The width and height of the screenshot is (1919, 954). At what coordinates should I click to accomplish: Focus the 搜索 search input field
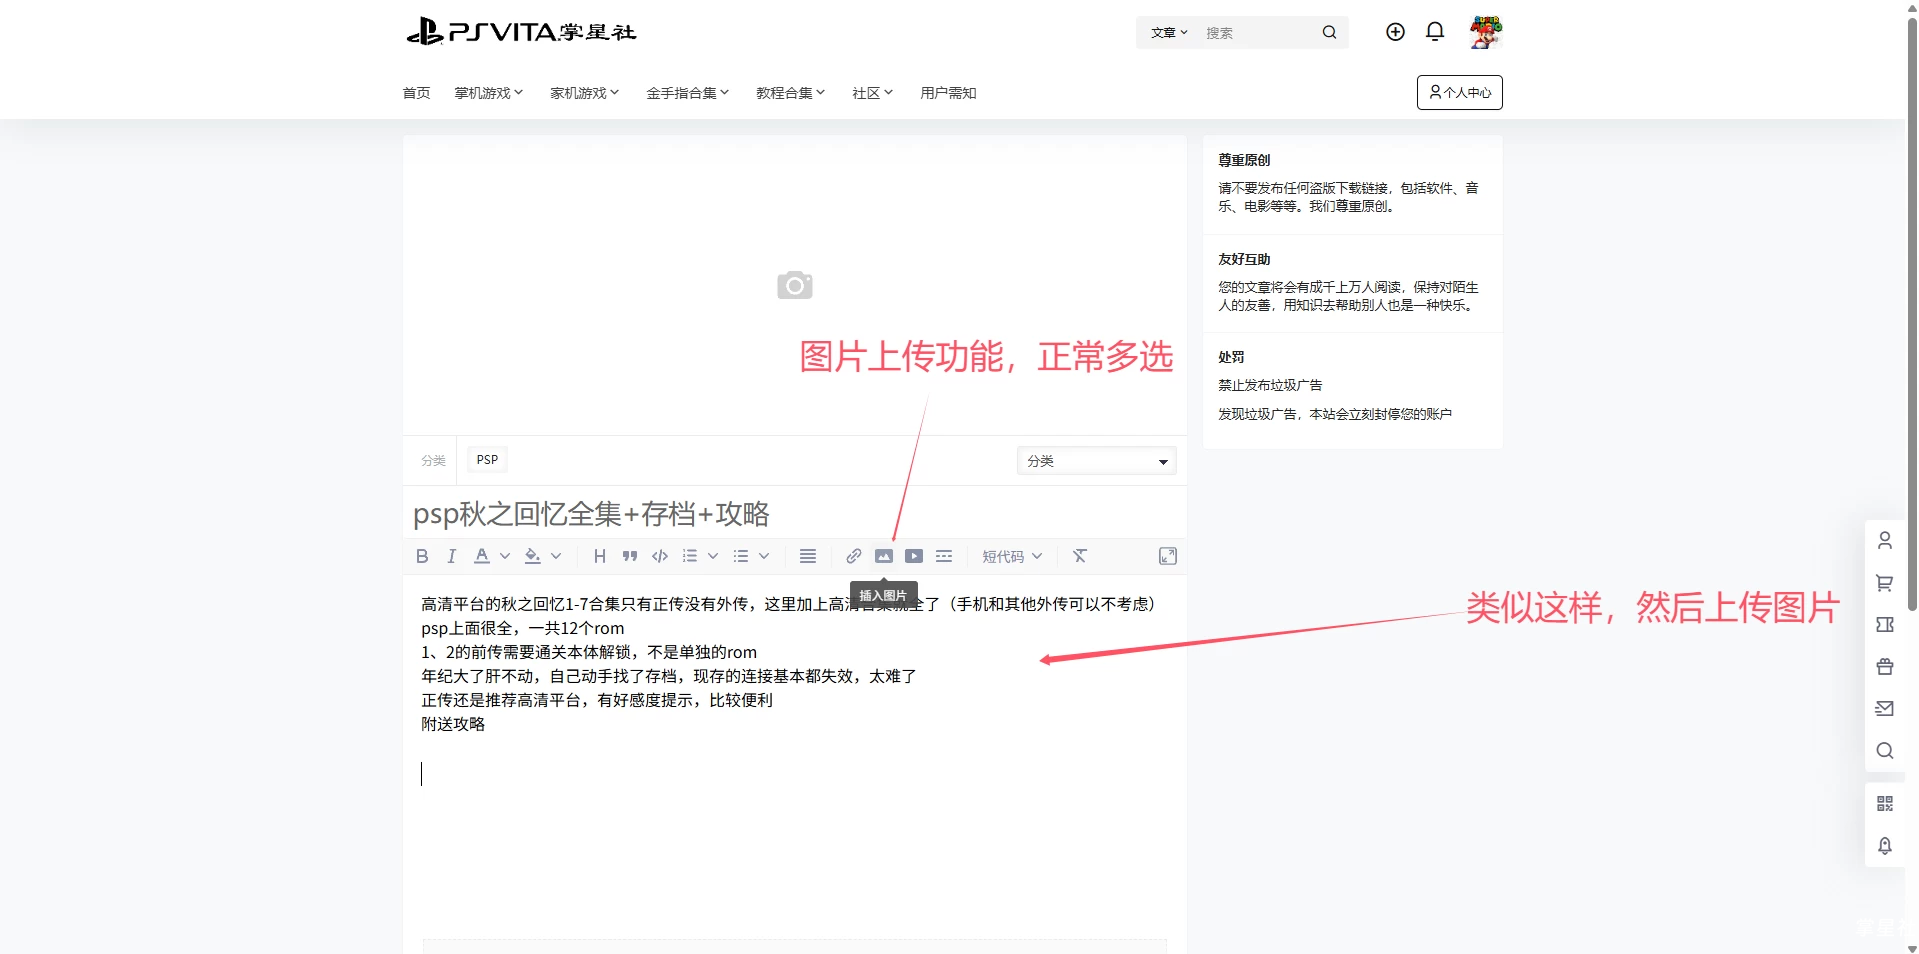[x=1258, y=32]
